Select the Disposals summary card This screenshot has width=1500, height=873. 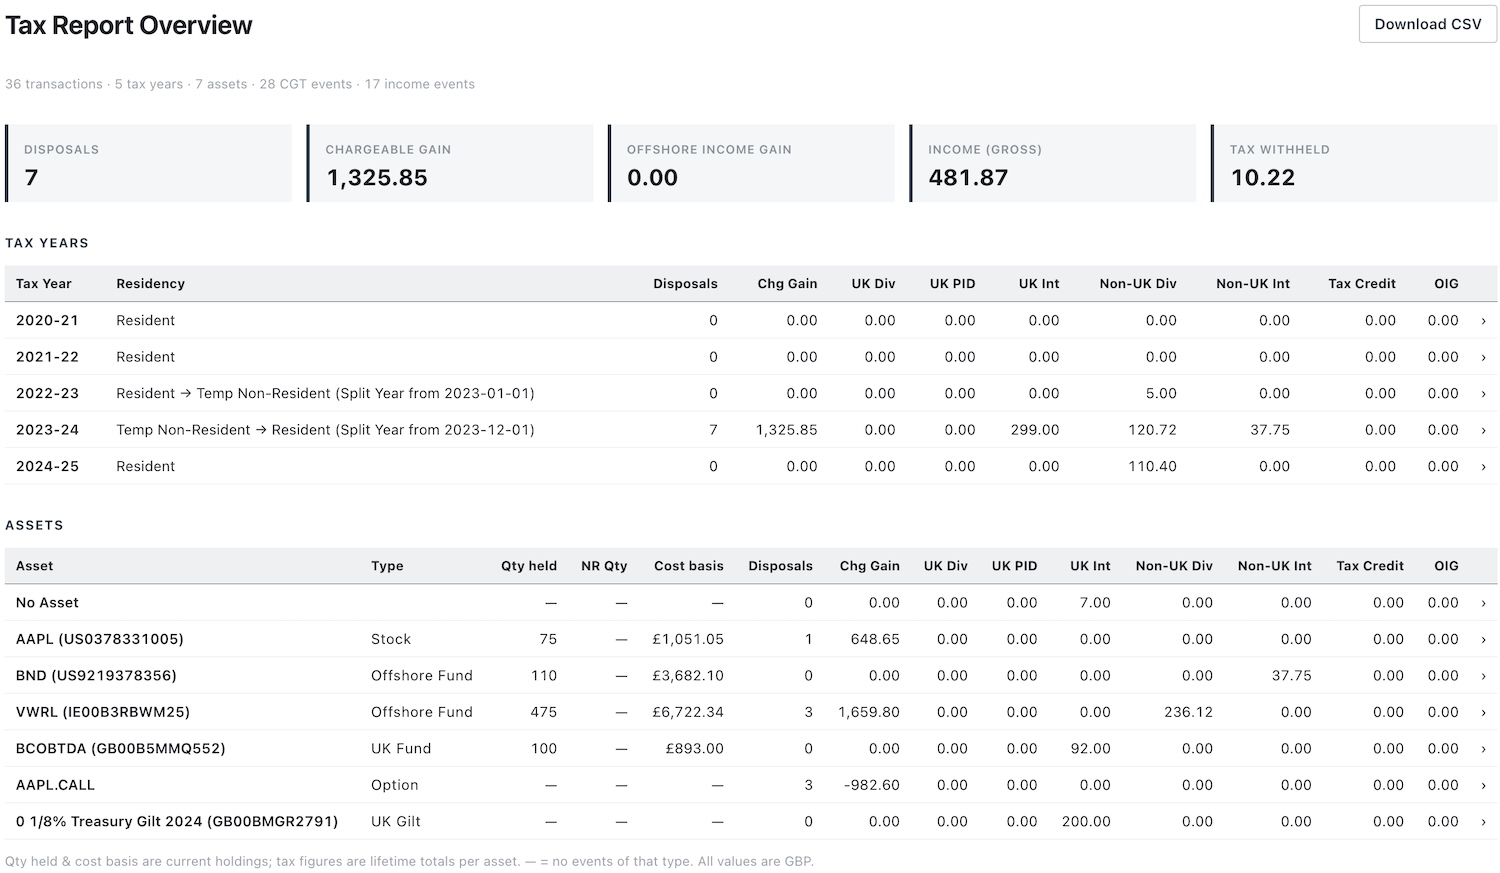point(148,163)
